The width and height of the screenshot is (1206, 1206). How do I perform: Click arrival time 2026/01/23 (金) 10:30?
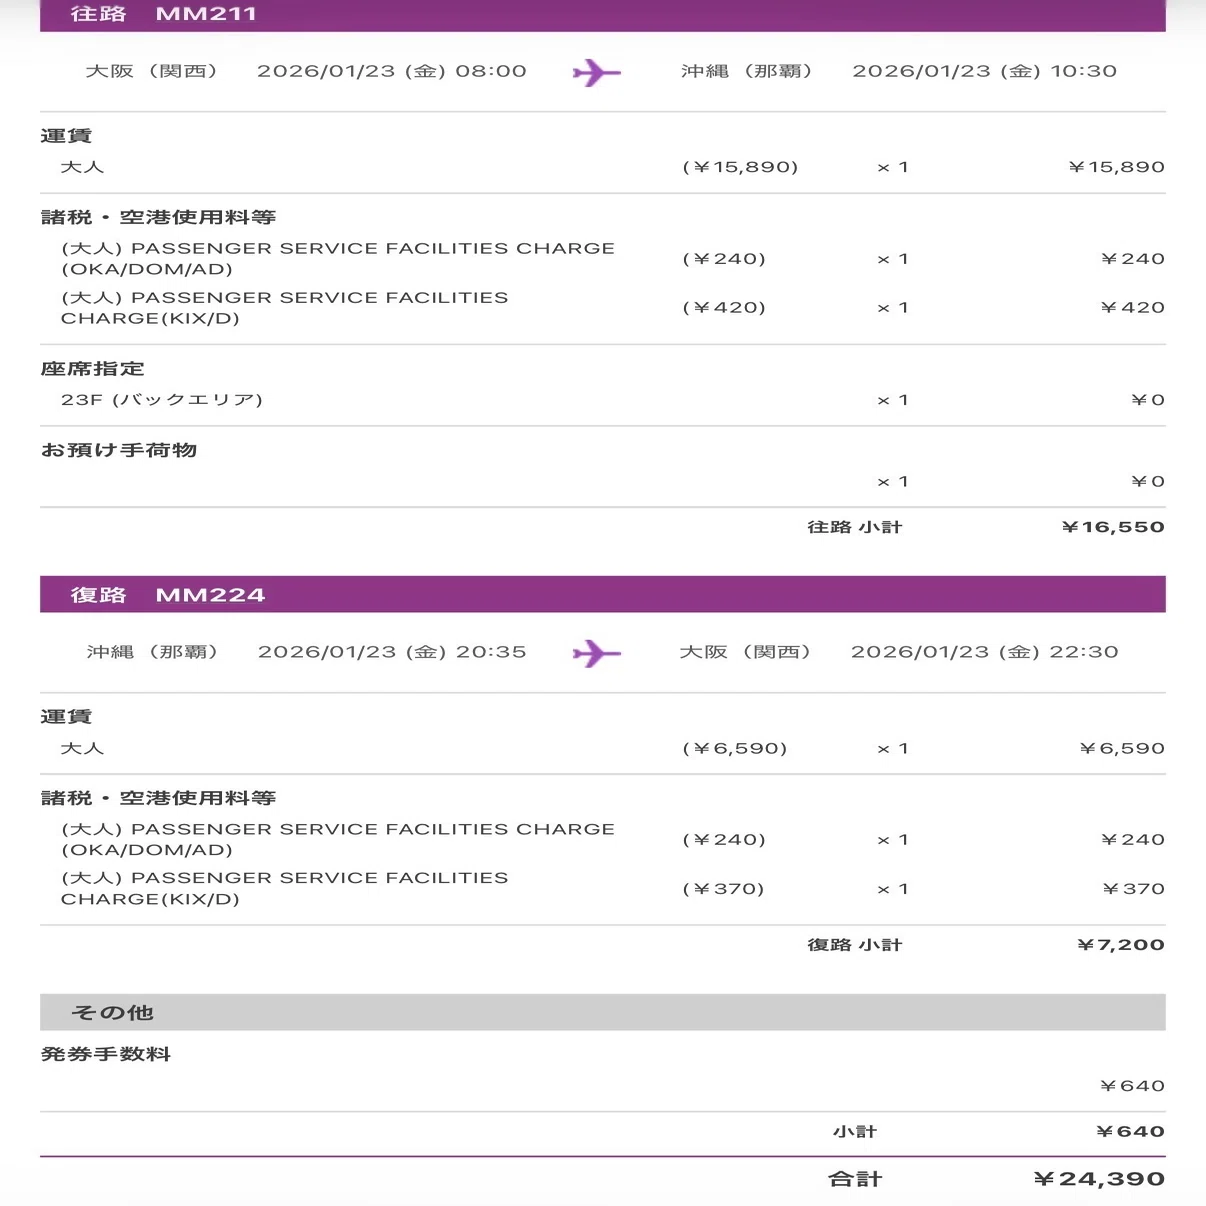pos(985,71)
